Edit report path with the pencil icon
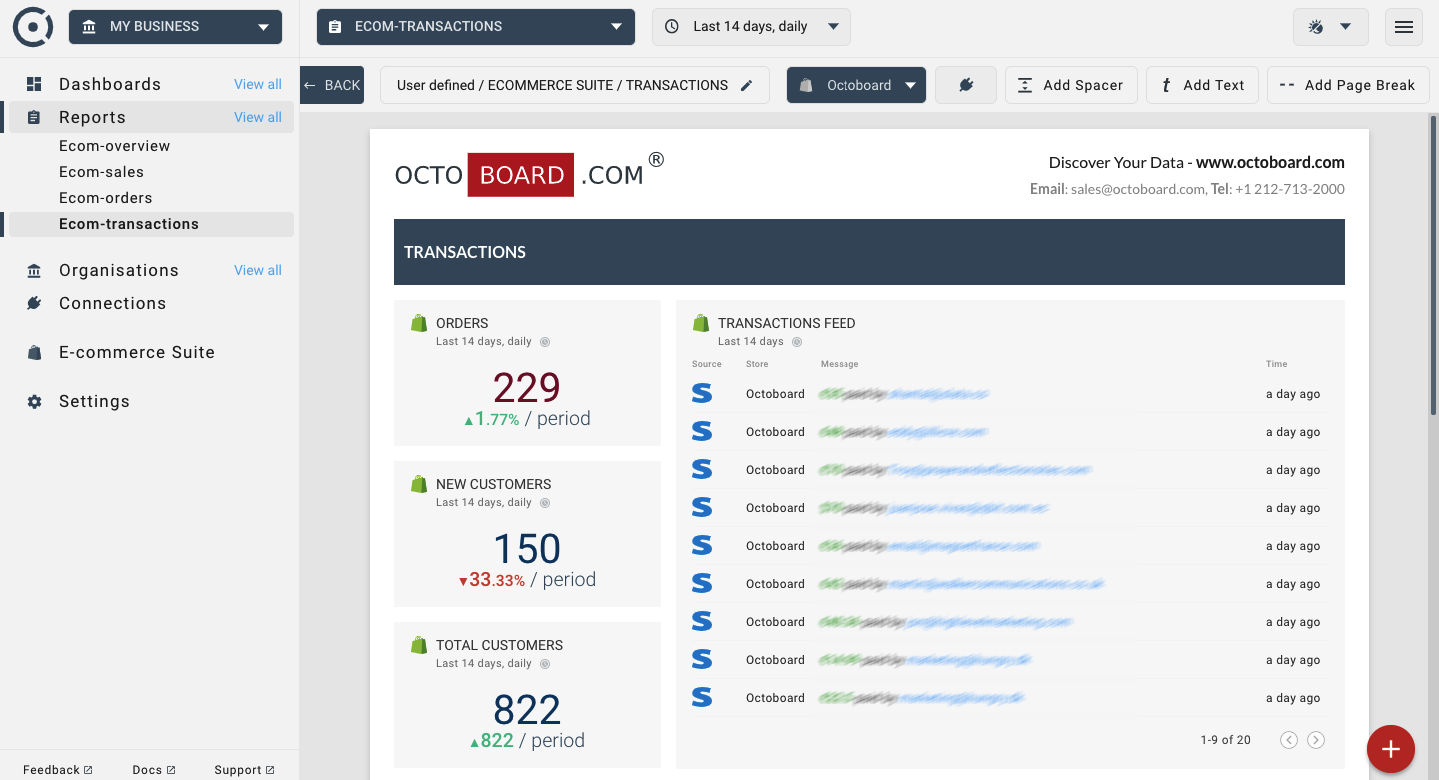This screenshot has height=780, width=1439. [746, 86]
